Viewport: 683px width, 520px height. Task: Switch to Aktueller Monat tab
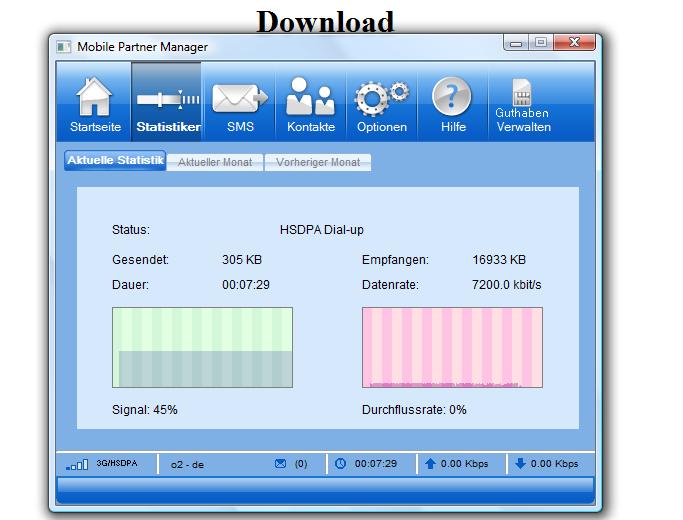pos(215,162)
